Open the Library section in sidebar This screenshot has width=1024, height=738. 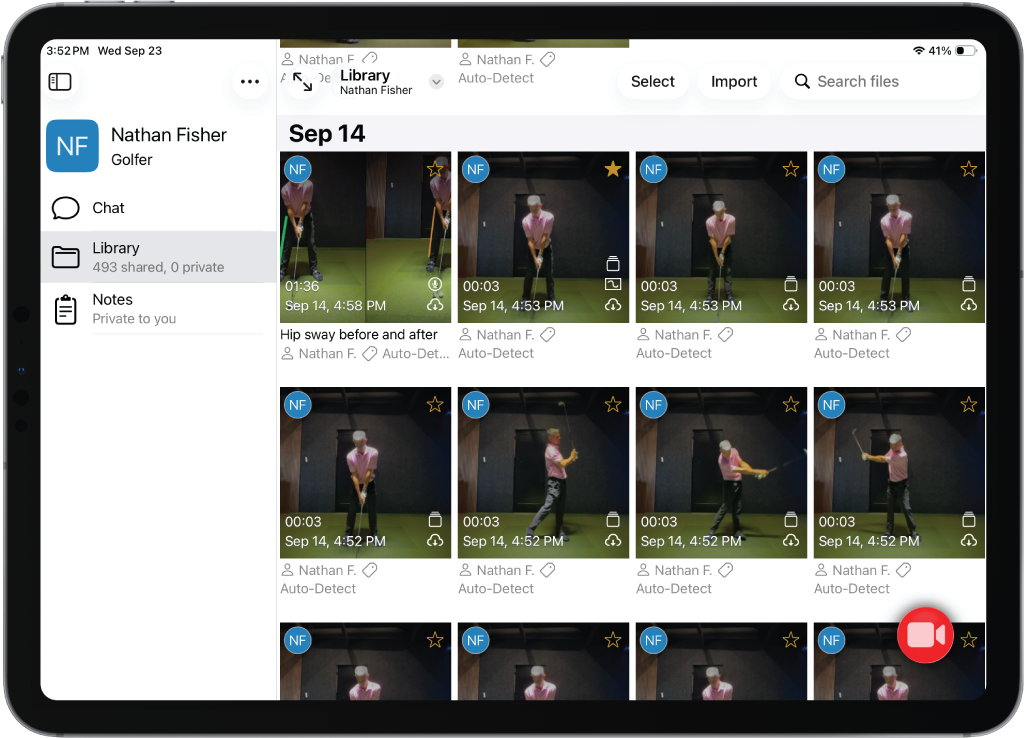pyautogui.click(x=158, y=257)
